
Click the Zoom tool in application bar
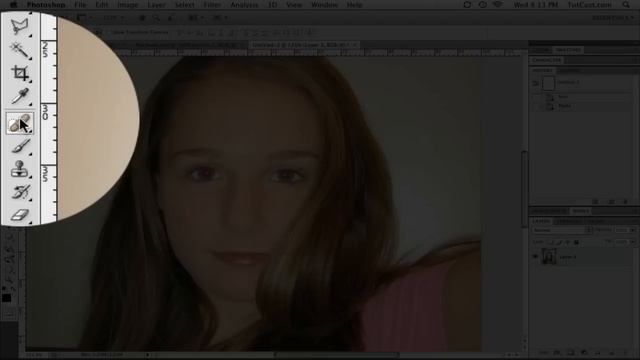point(156,18)
